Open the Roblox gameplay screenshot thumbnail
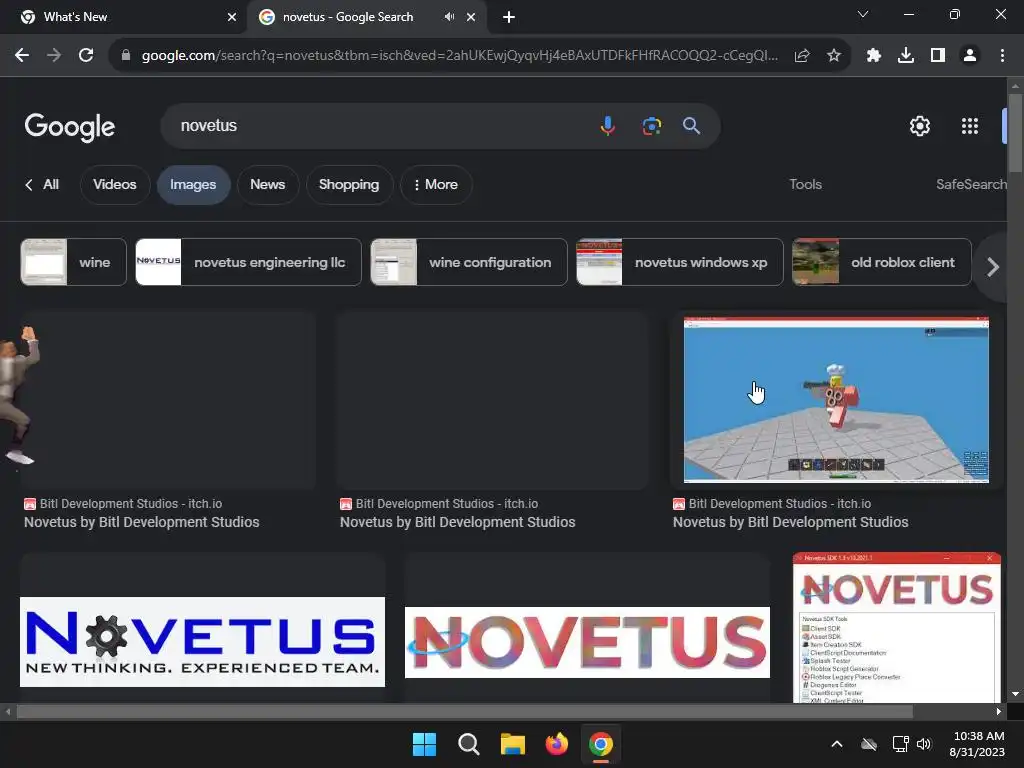The width and height of the screenshot is (1024, 768). tap(836, 400)
